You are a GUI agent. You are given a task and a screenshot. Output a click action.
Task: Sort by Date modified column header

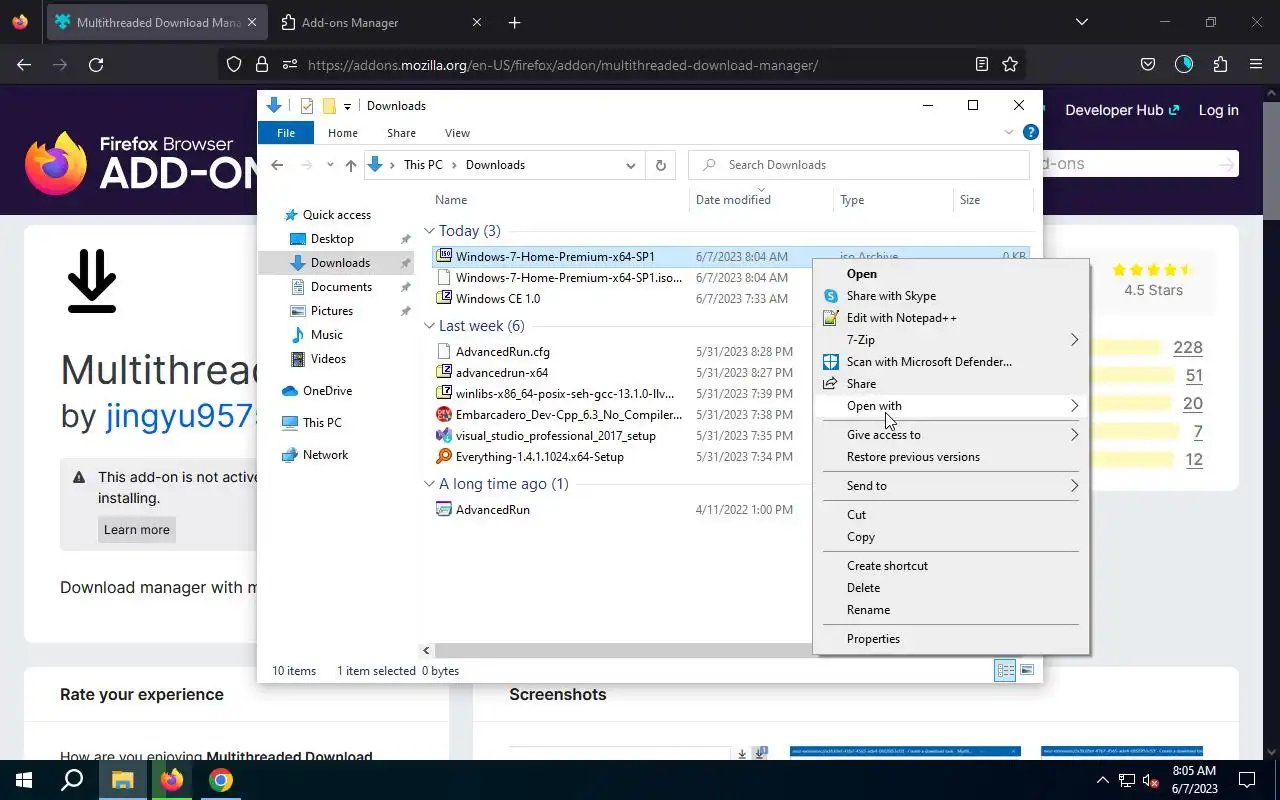(x=761, y=200)
